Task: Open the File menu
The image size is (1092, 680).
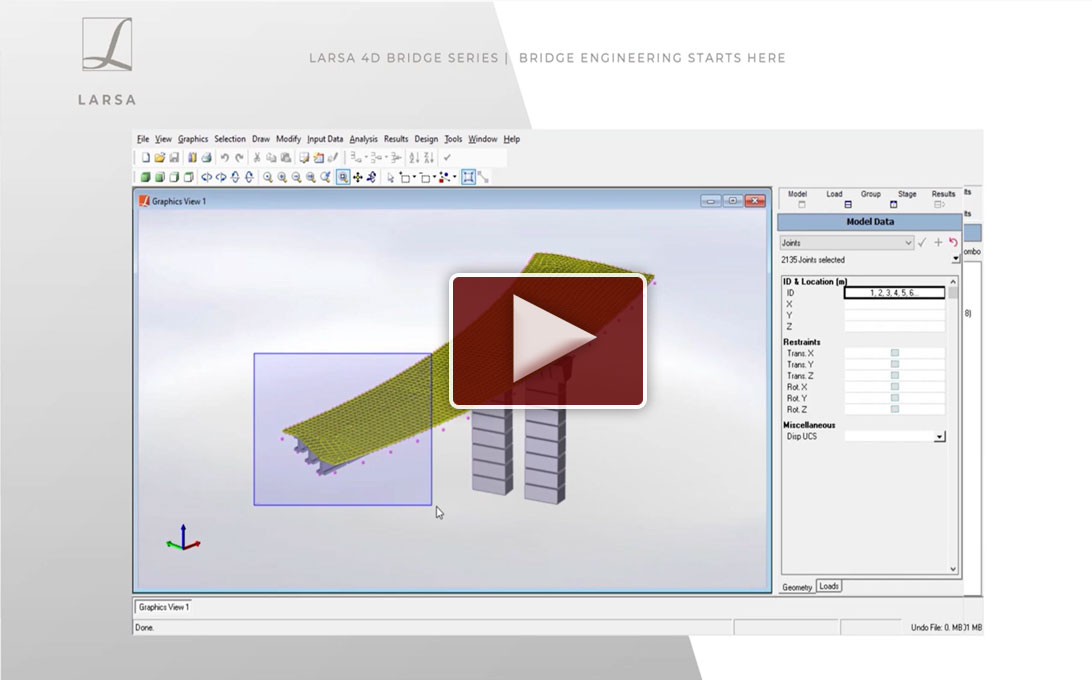Action: [143, 139]
